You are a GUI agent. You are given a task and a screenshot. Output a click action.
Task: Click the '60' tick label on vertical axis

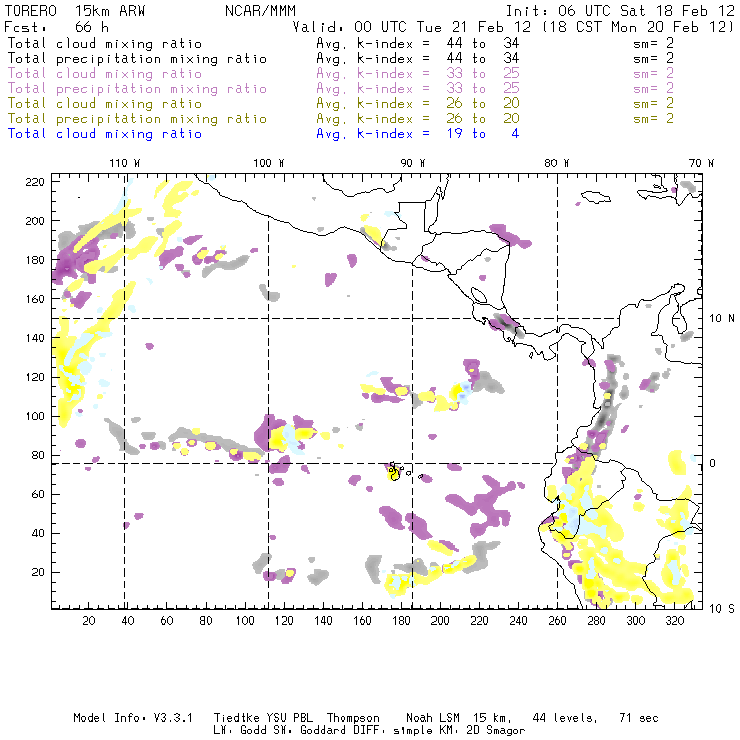tap(38, 494)
